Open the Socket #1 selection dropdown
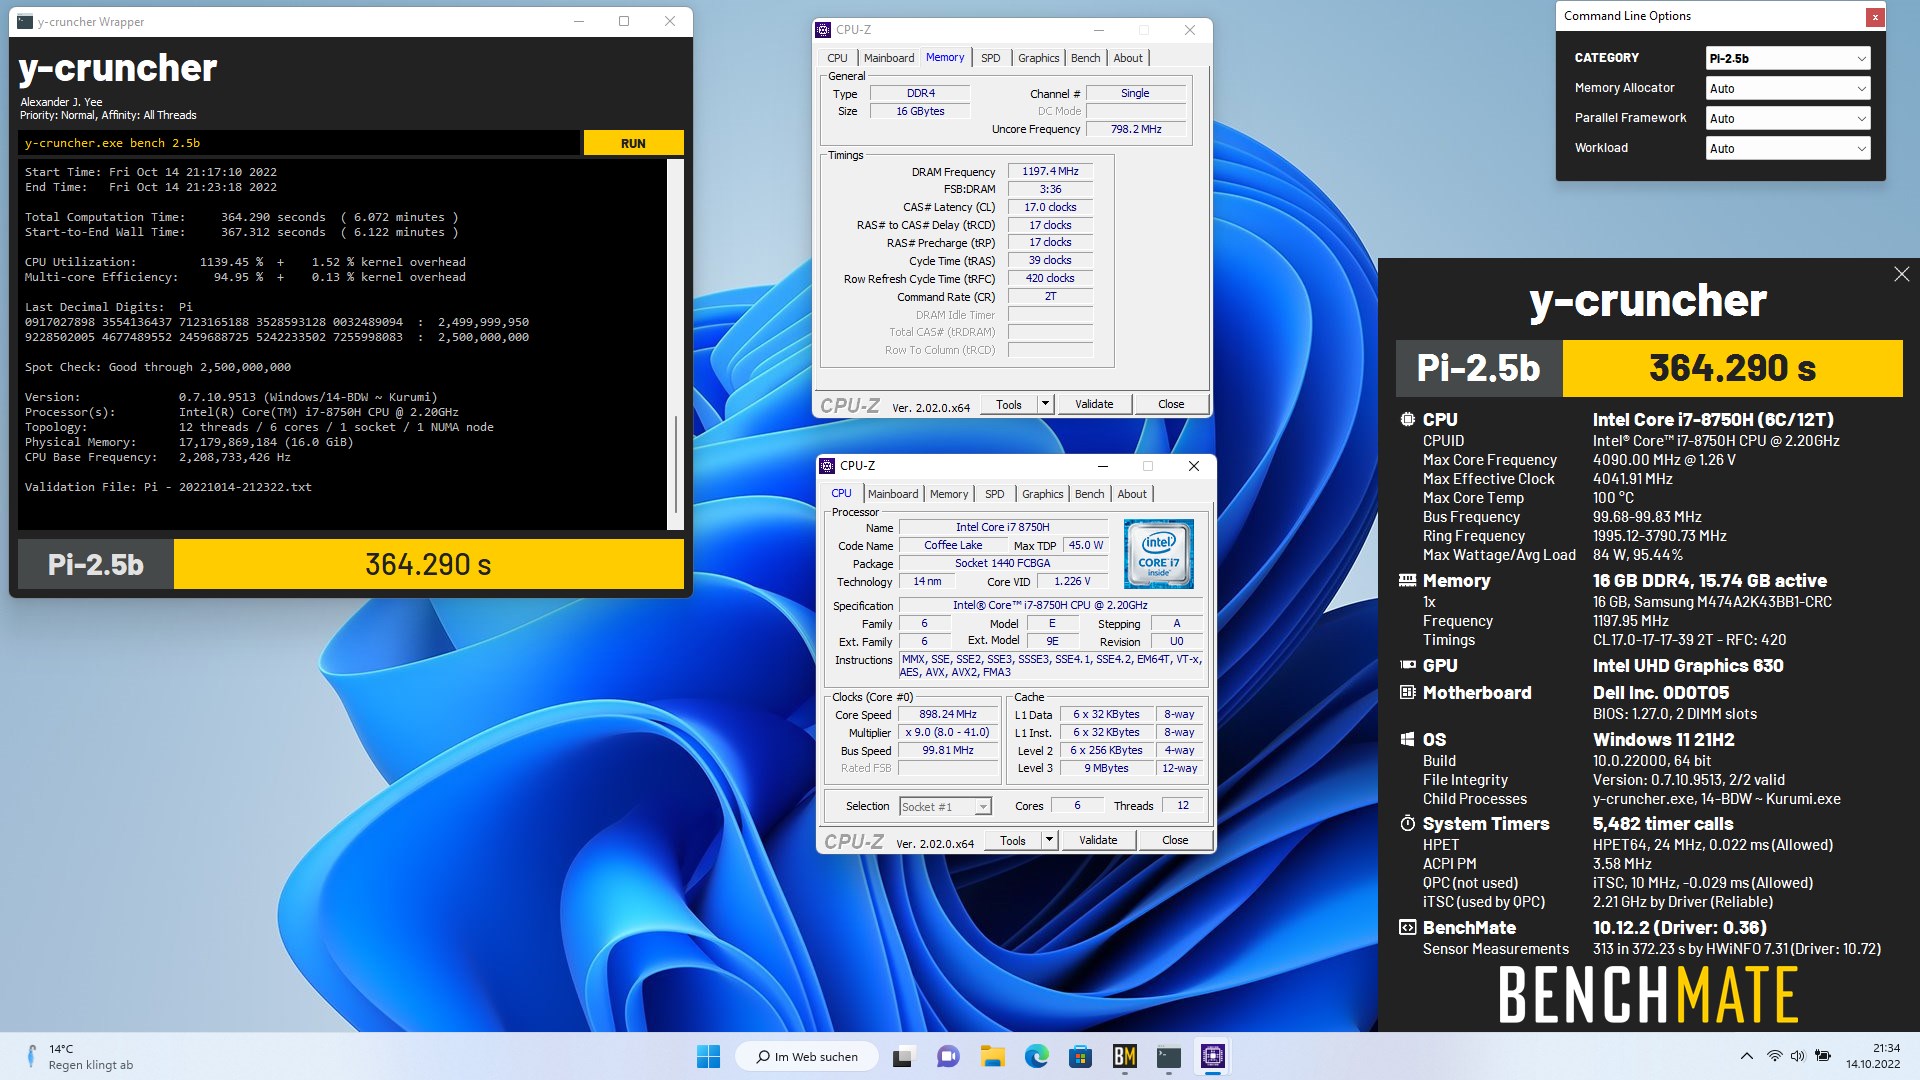1920x1080 pixels. pyautogui.click(x=945, y=806)
